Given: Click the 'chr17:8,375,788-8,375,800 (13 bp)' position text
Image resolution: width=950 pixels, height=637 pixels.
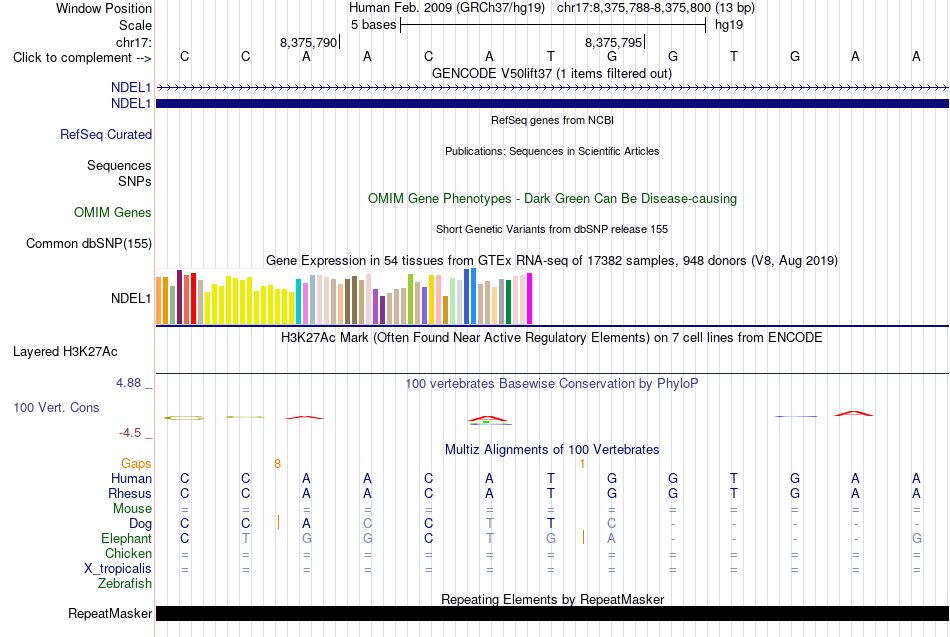Looking at the screenshot, I should (x=656, y=8).
